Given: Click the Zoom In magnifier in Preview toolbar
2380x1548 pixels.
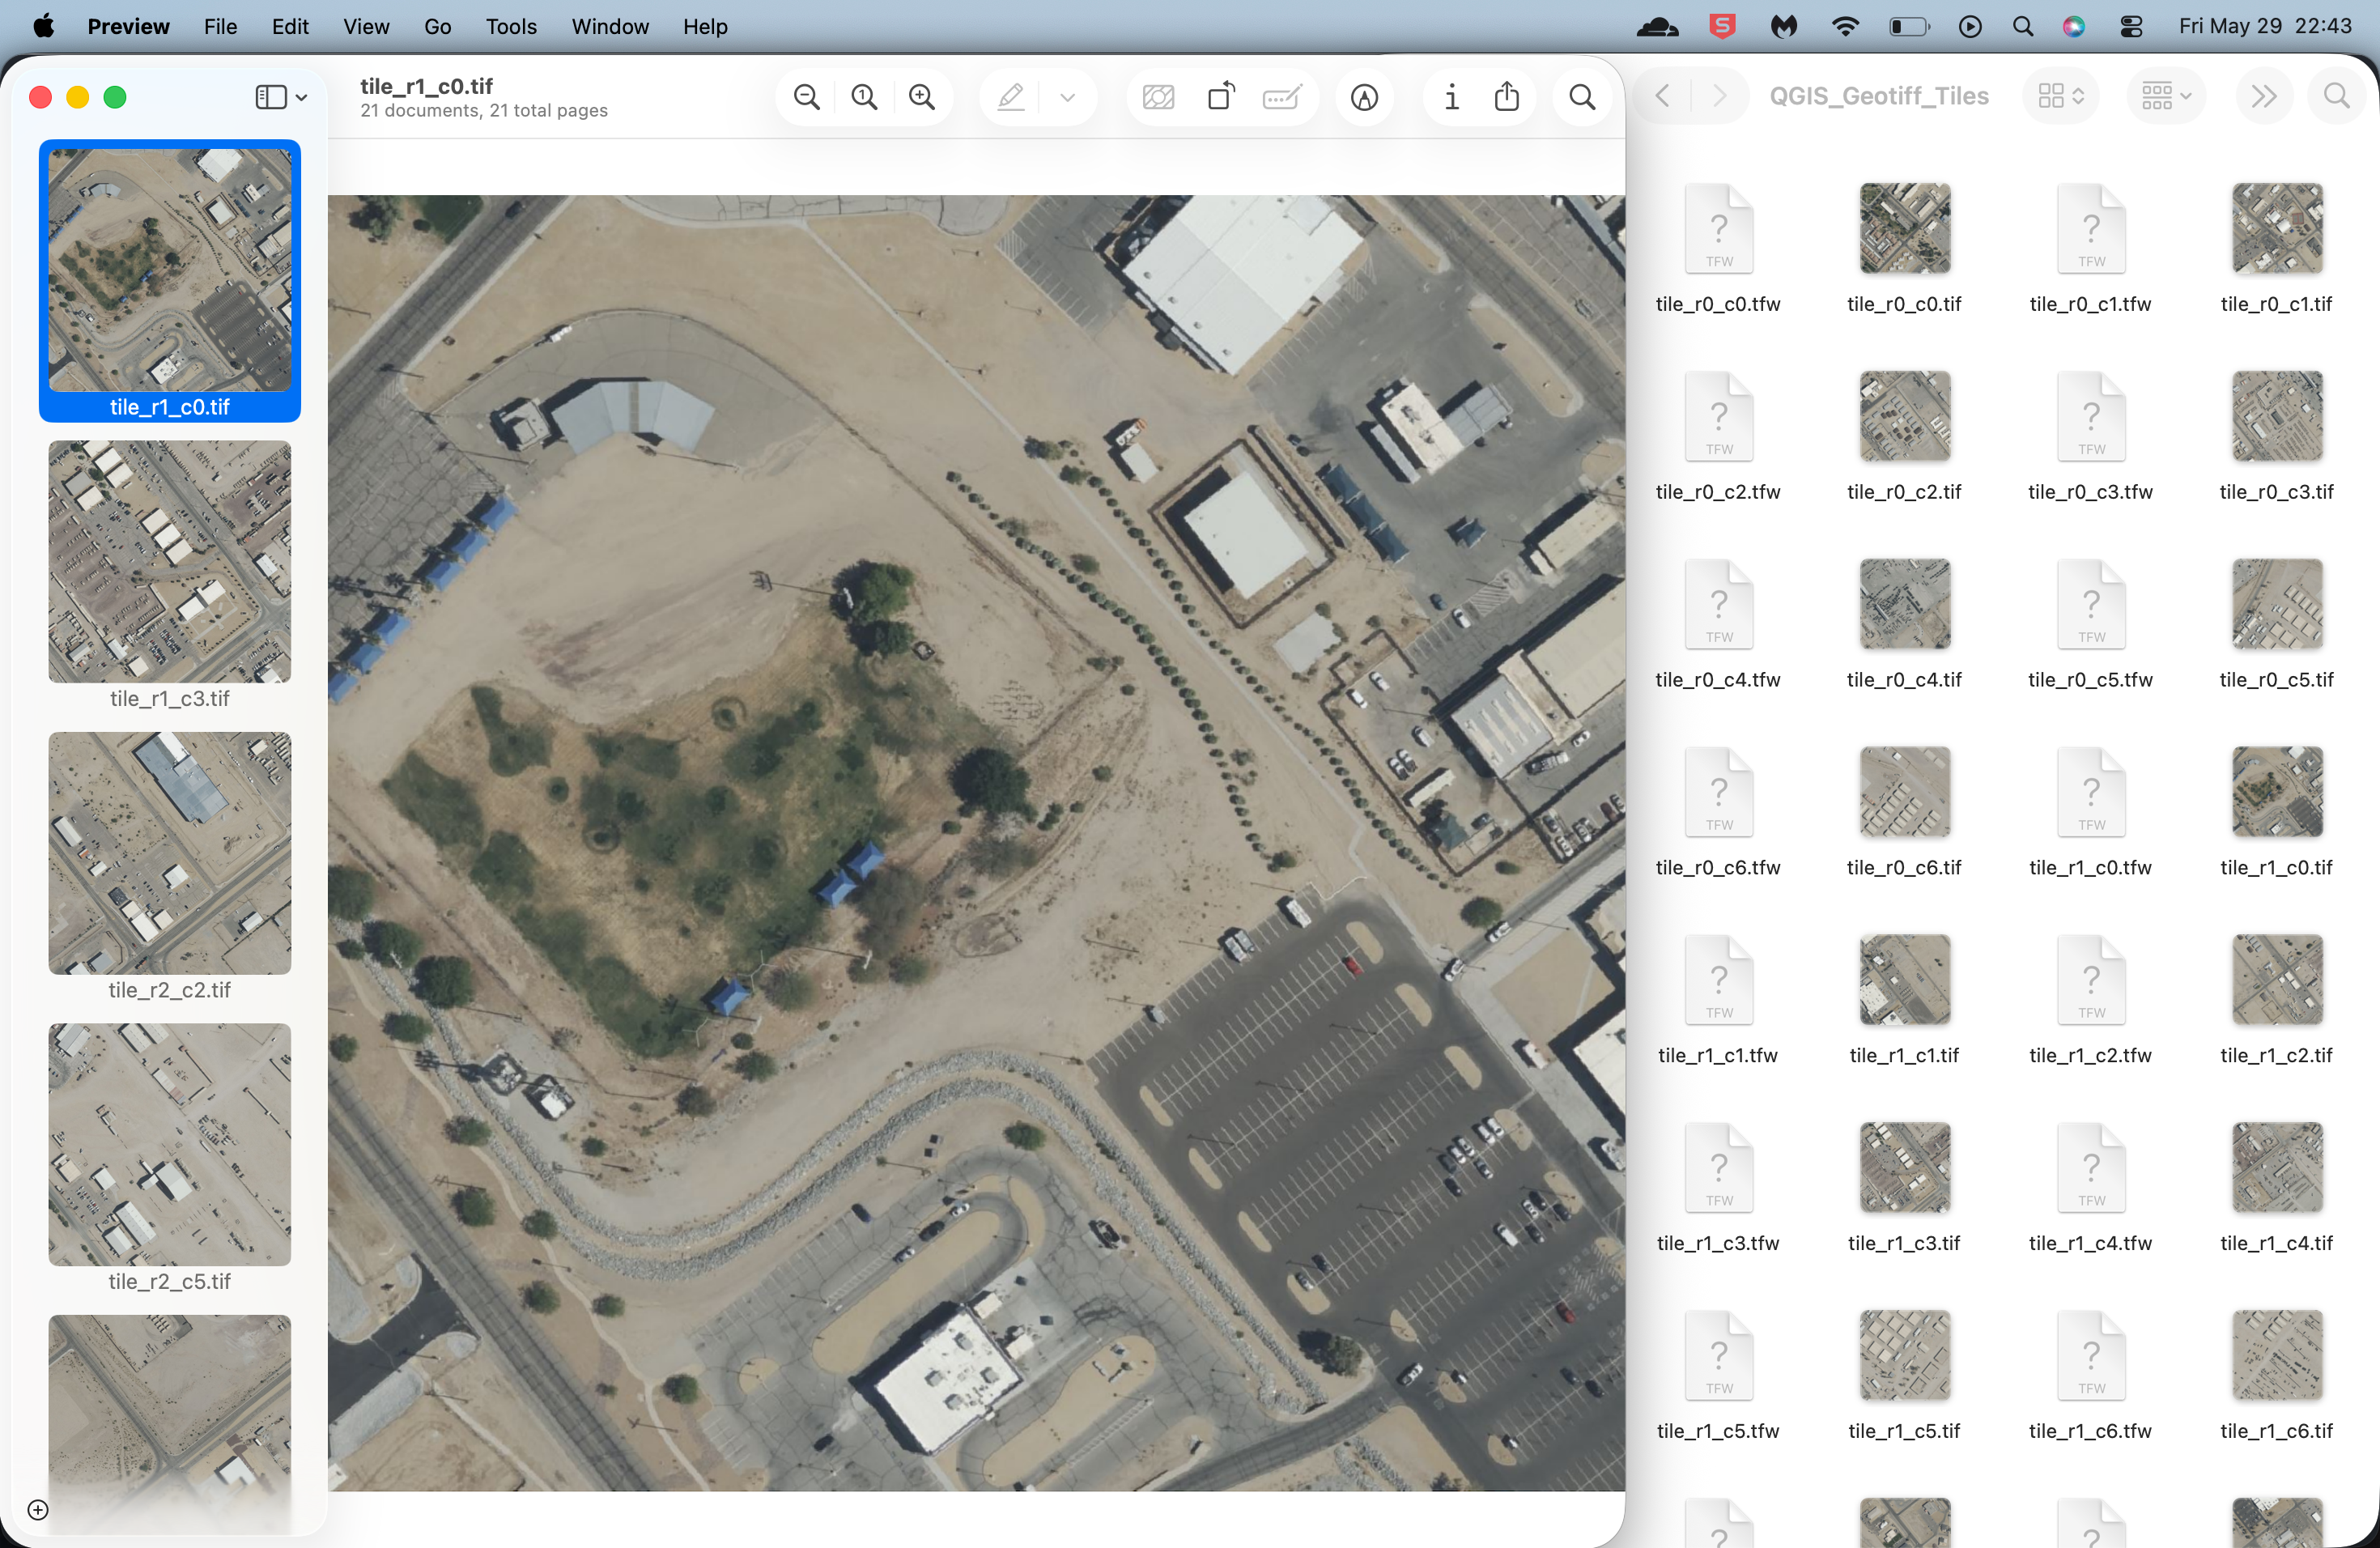Looking at the screenshot, I should tap(922, 97).
